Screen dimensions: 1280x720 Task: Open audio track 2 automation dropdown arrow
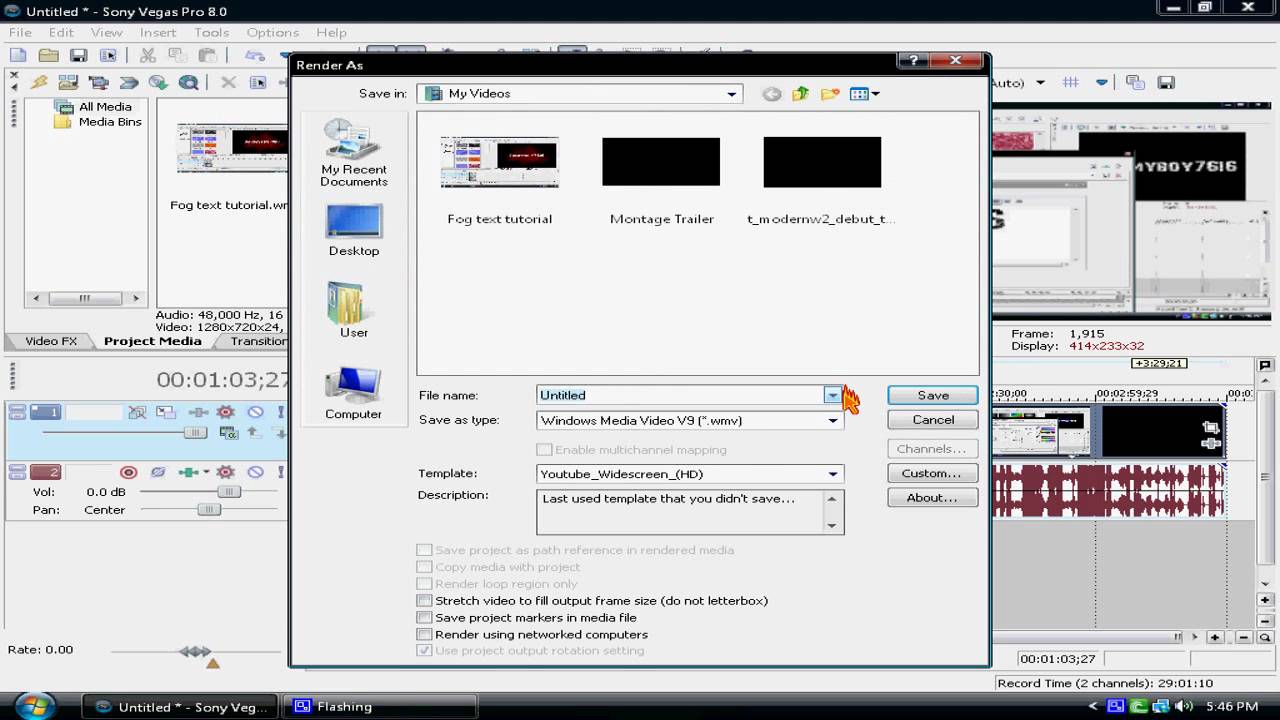click(207, 472)
